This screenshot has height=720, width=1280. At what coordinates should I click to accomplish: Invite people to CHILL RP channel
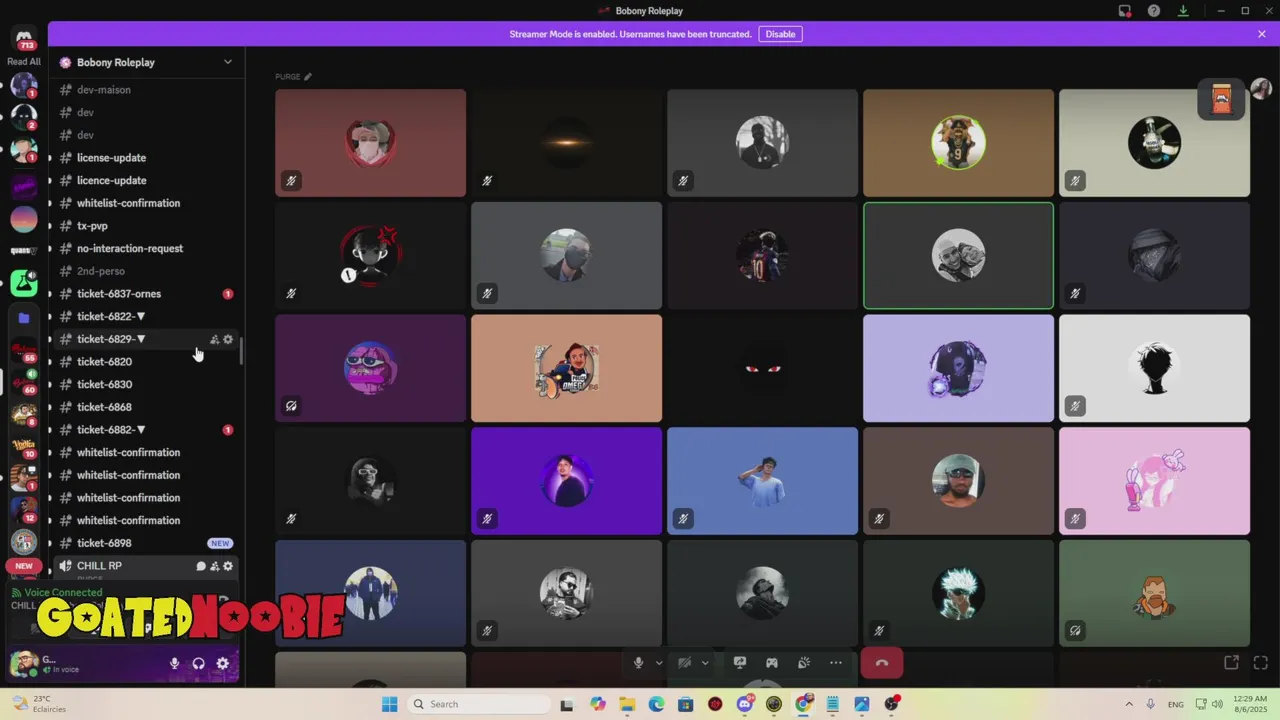tap(214, 566)
